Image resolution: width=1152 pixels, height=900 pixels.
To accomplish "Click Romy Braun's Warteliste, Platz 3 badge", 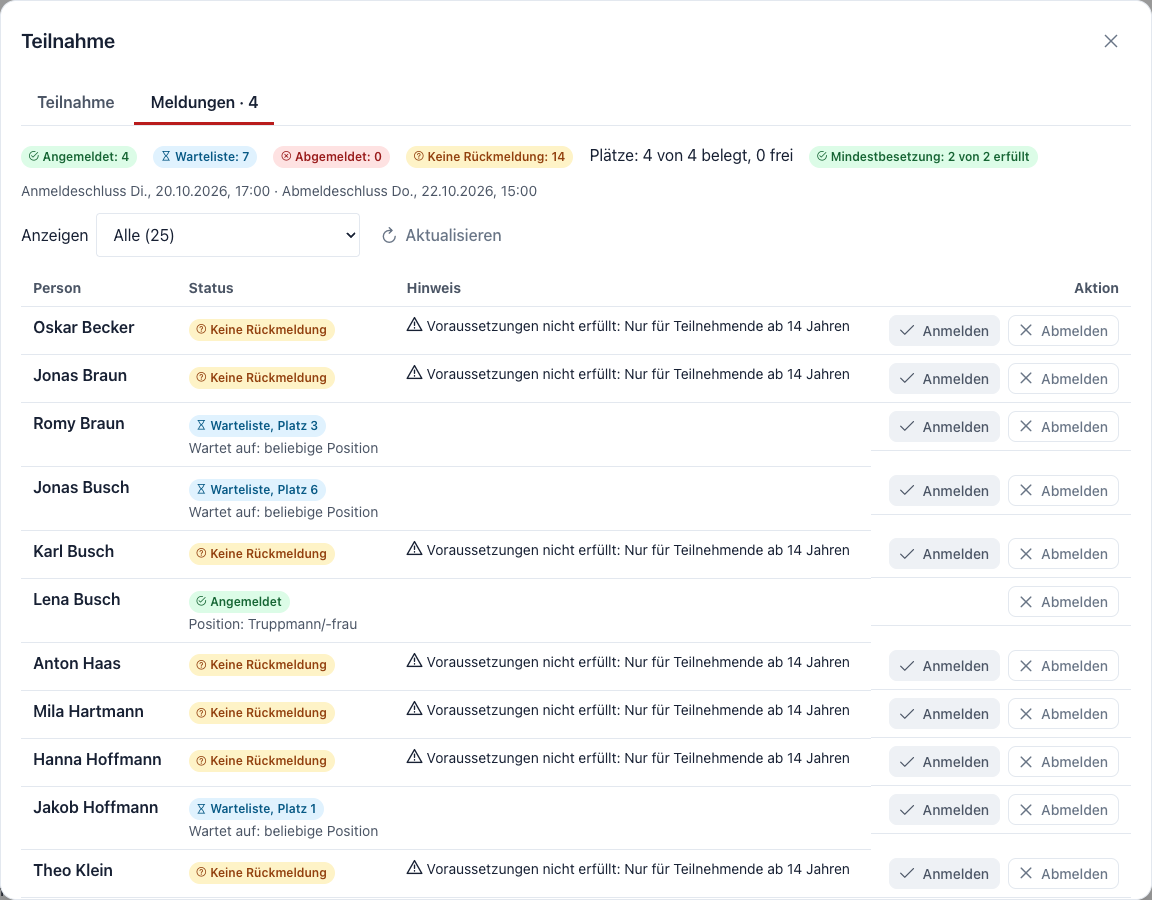I will point(257,425).
